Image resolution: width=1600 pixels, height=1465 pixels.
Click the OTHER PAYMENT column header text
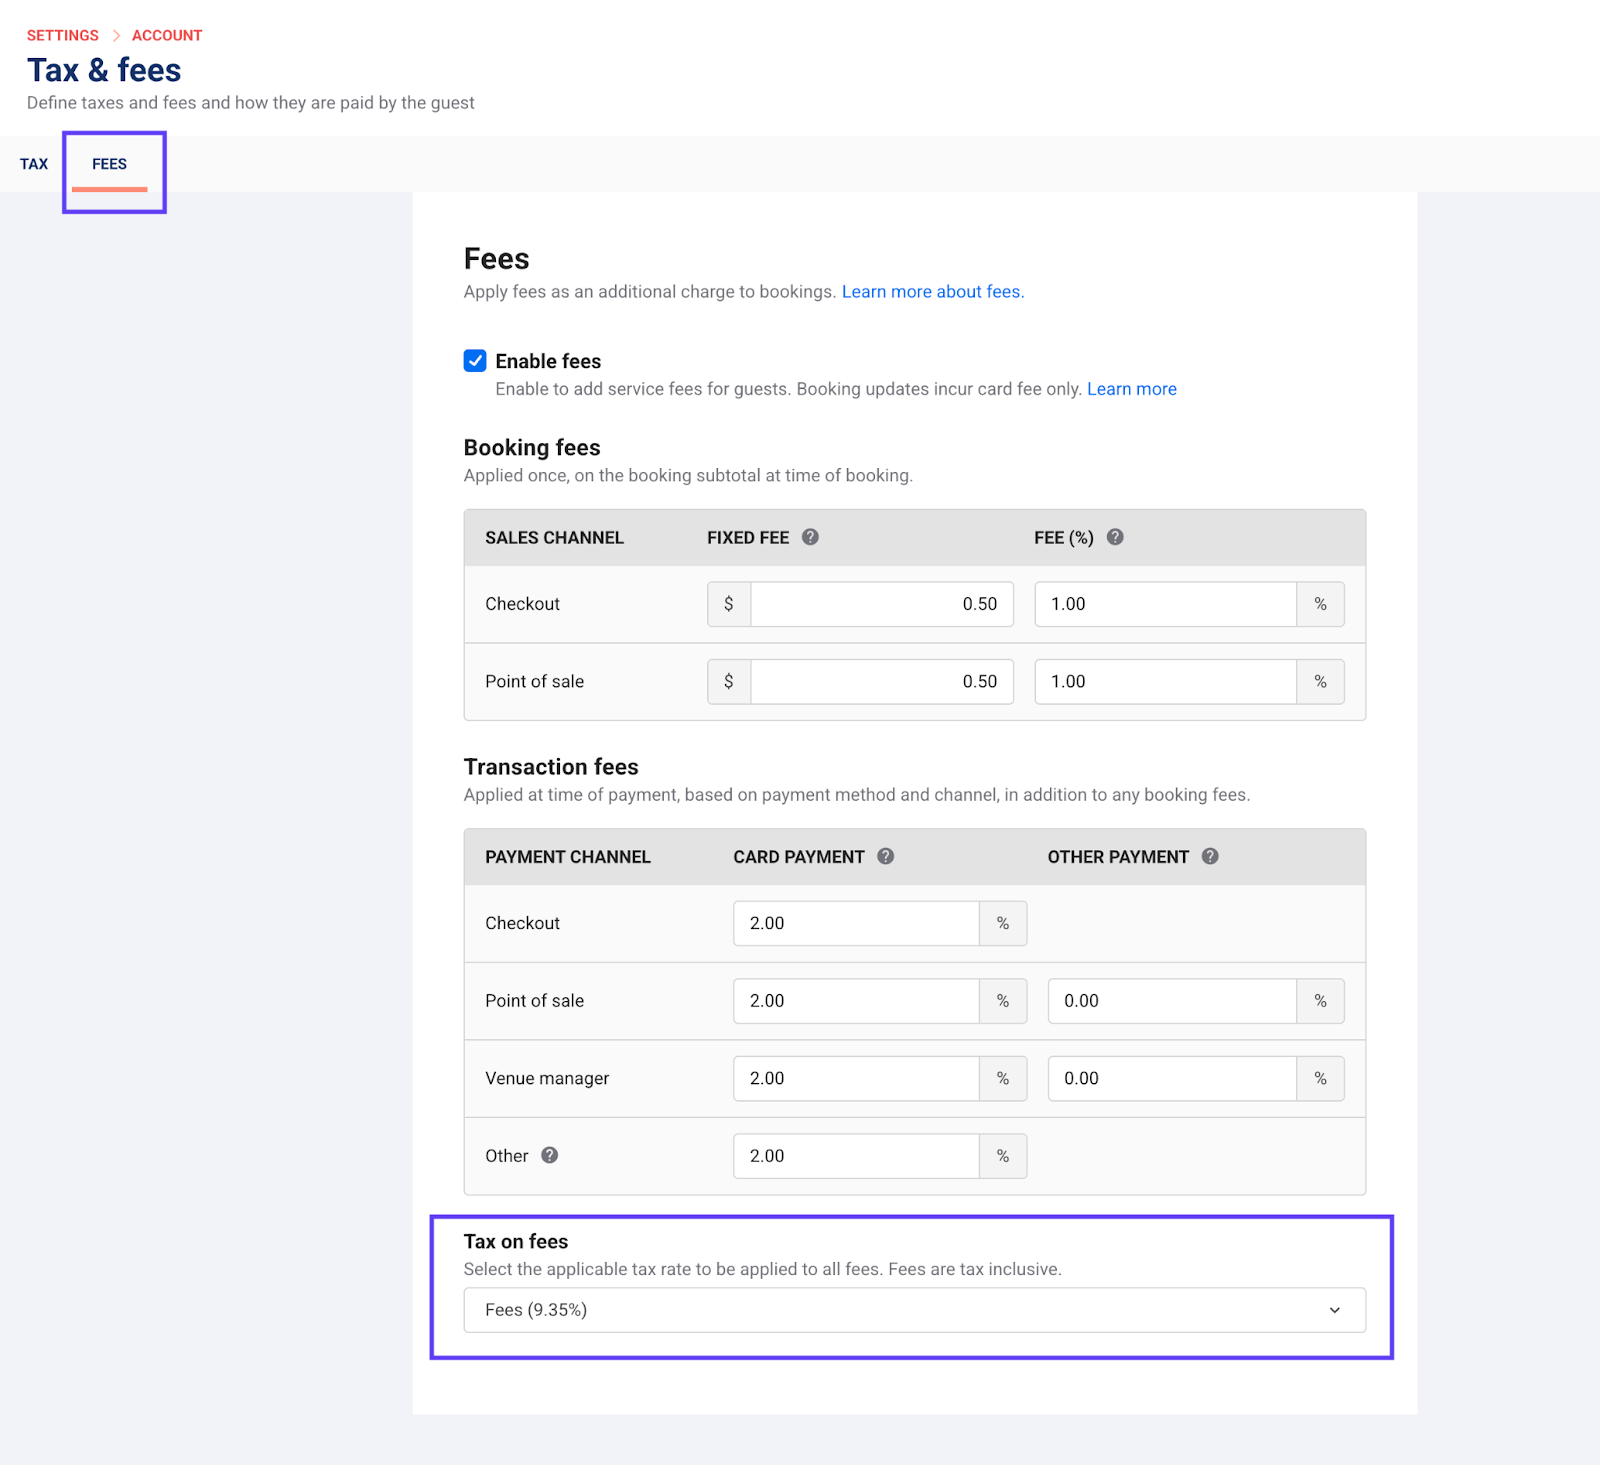tap(1118, 857)
